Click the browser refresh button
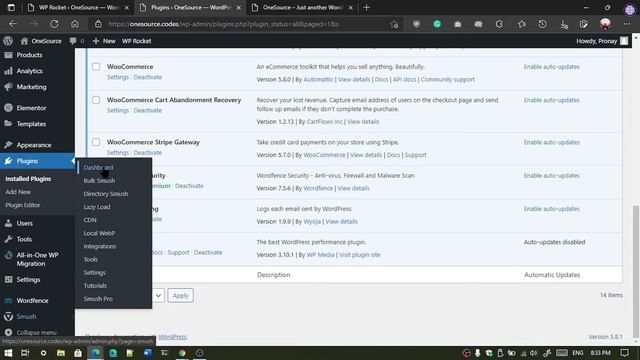This screenshot has height=360, width=640. [54, 24]
